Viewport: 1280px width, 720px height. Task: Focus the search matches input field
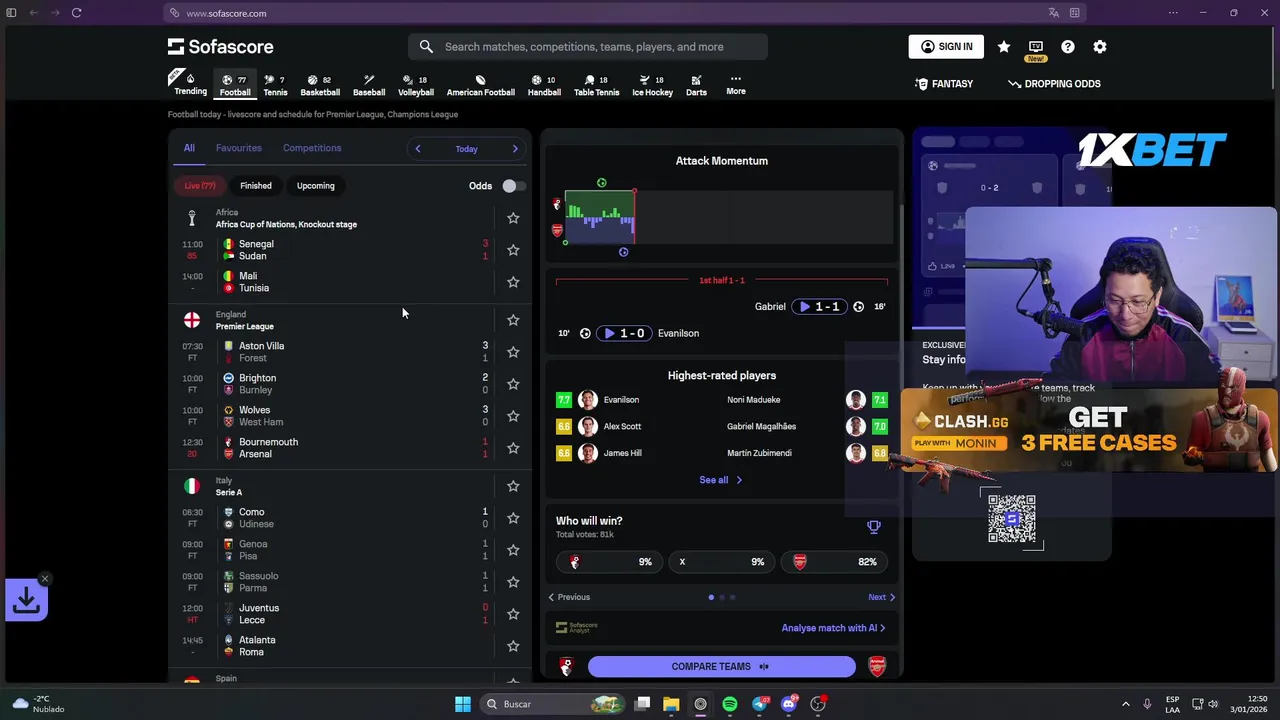click(x=588, y=47)
